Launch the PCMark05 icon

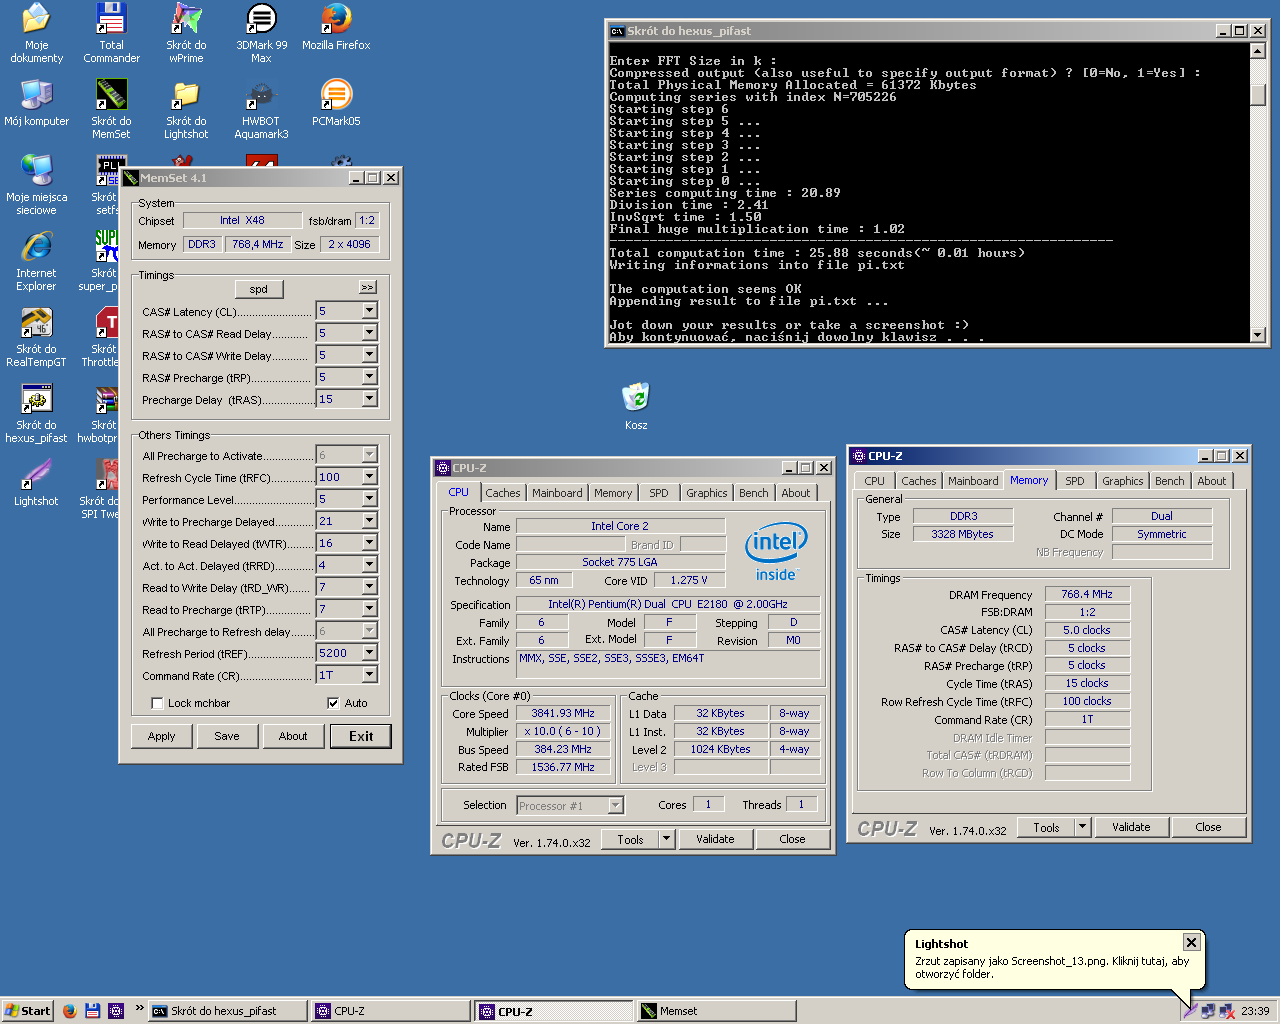(336, 103)
